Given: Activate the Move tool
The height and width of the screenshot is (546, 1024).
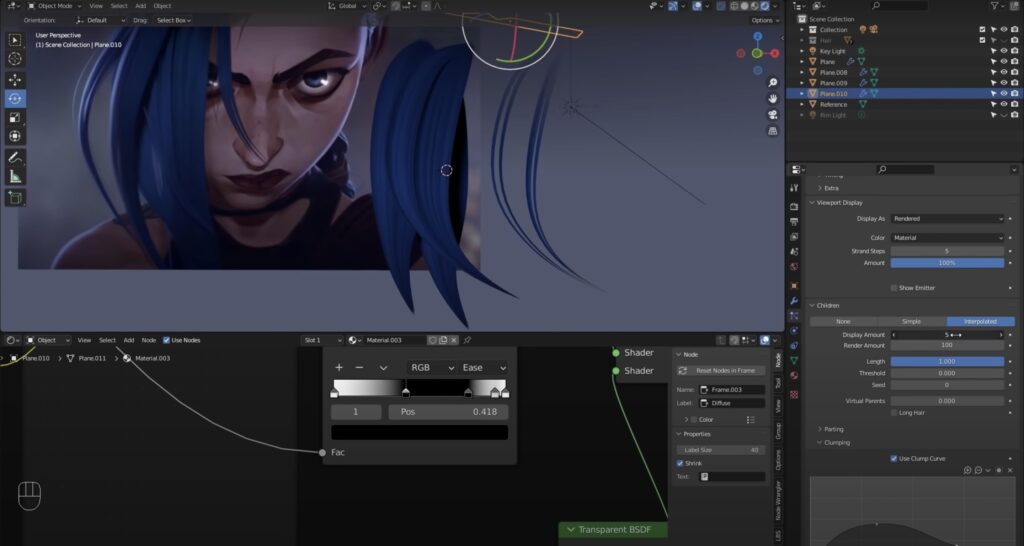Looking at the screenshot, I should 14,80.
